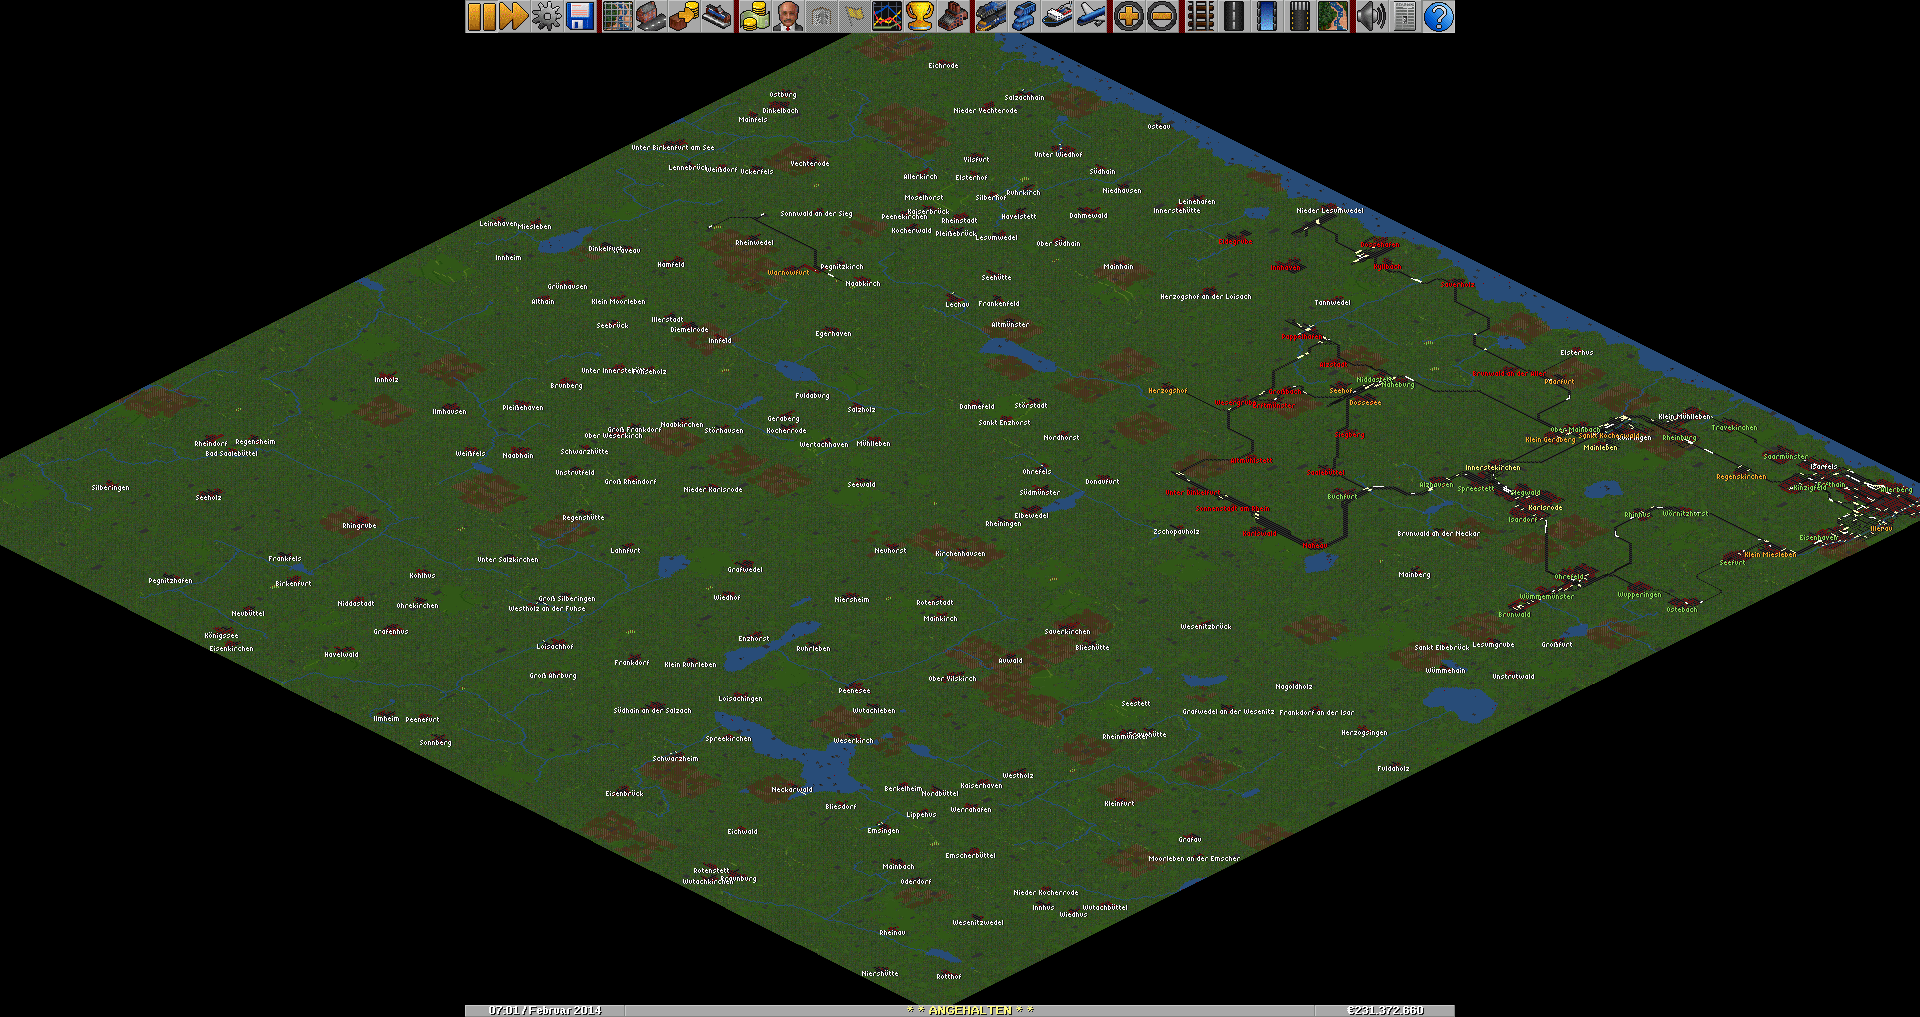Open the graphs menu
This screenshot has height=1017, width=1920.
(887, 16)
